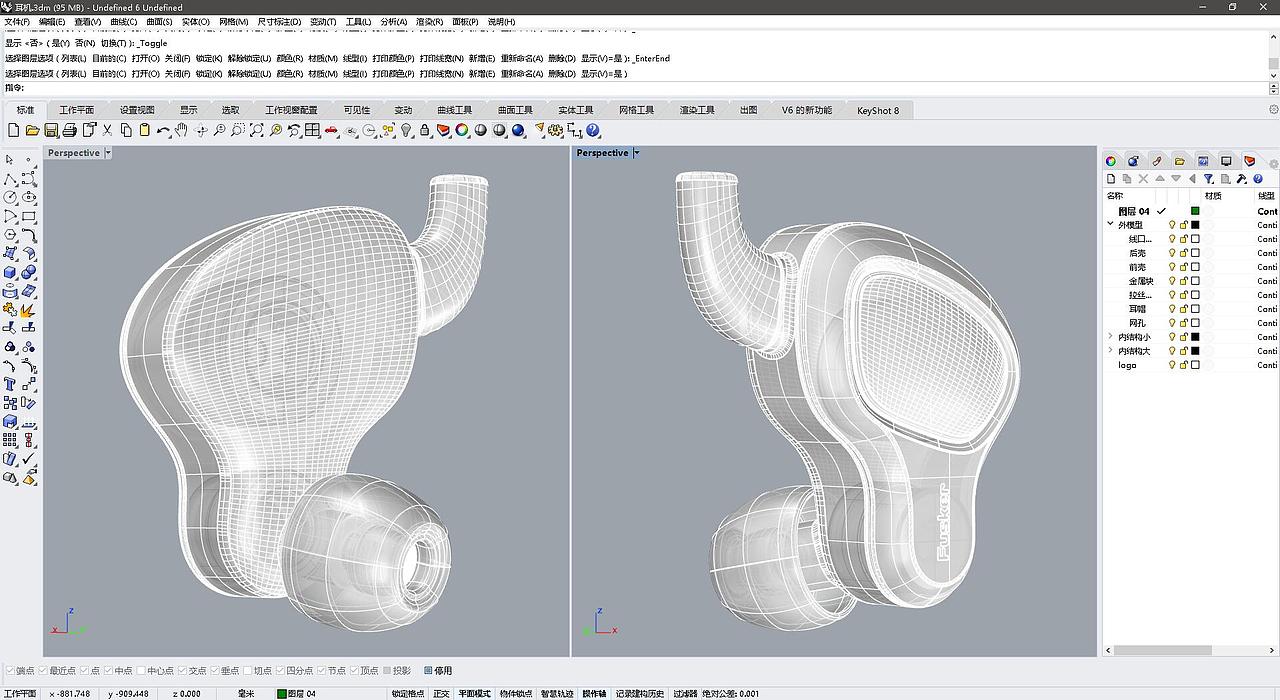1280x700 pixels.
Task: Click 记录建构历史 in the status bar
Action: click(x=640, y=693)
